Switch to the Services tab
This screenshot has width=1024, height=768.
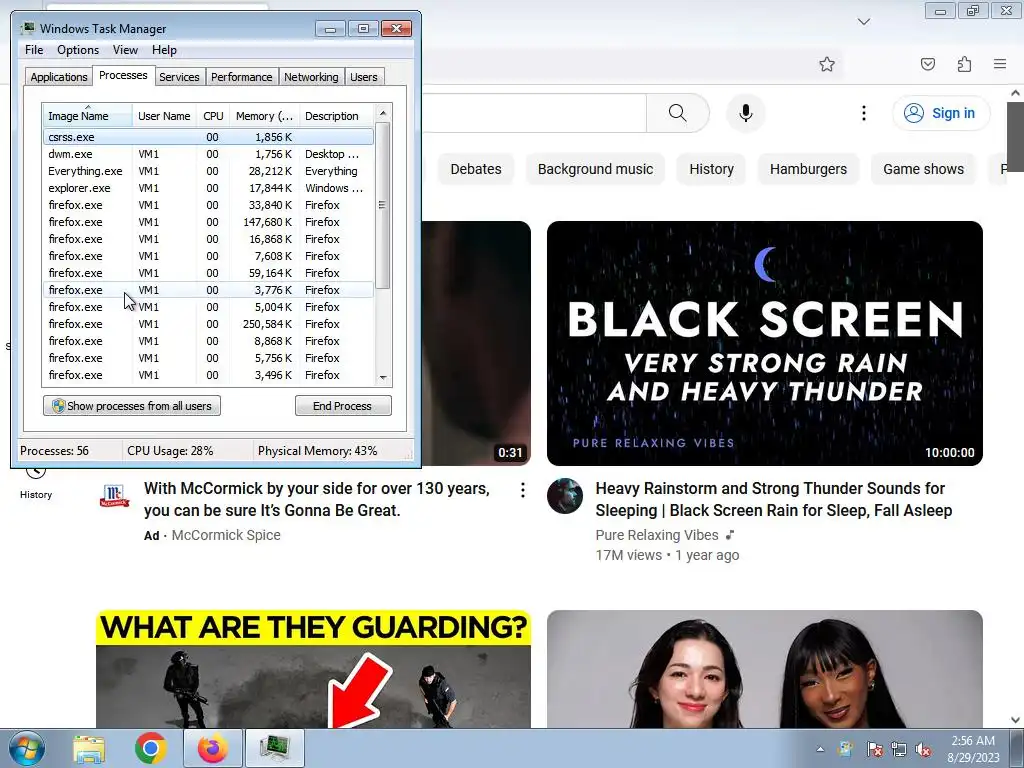point(179,76)
